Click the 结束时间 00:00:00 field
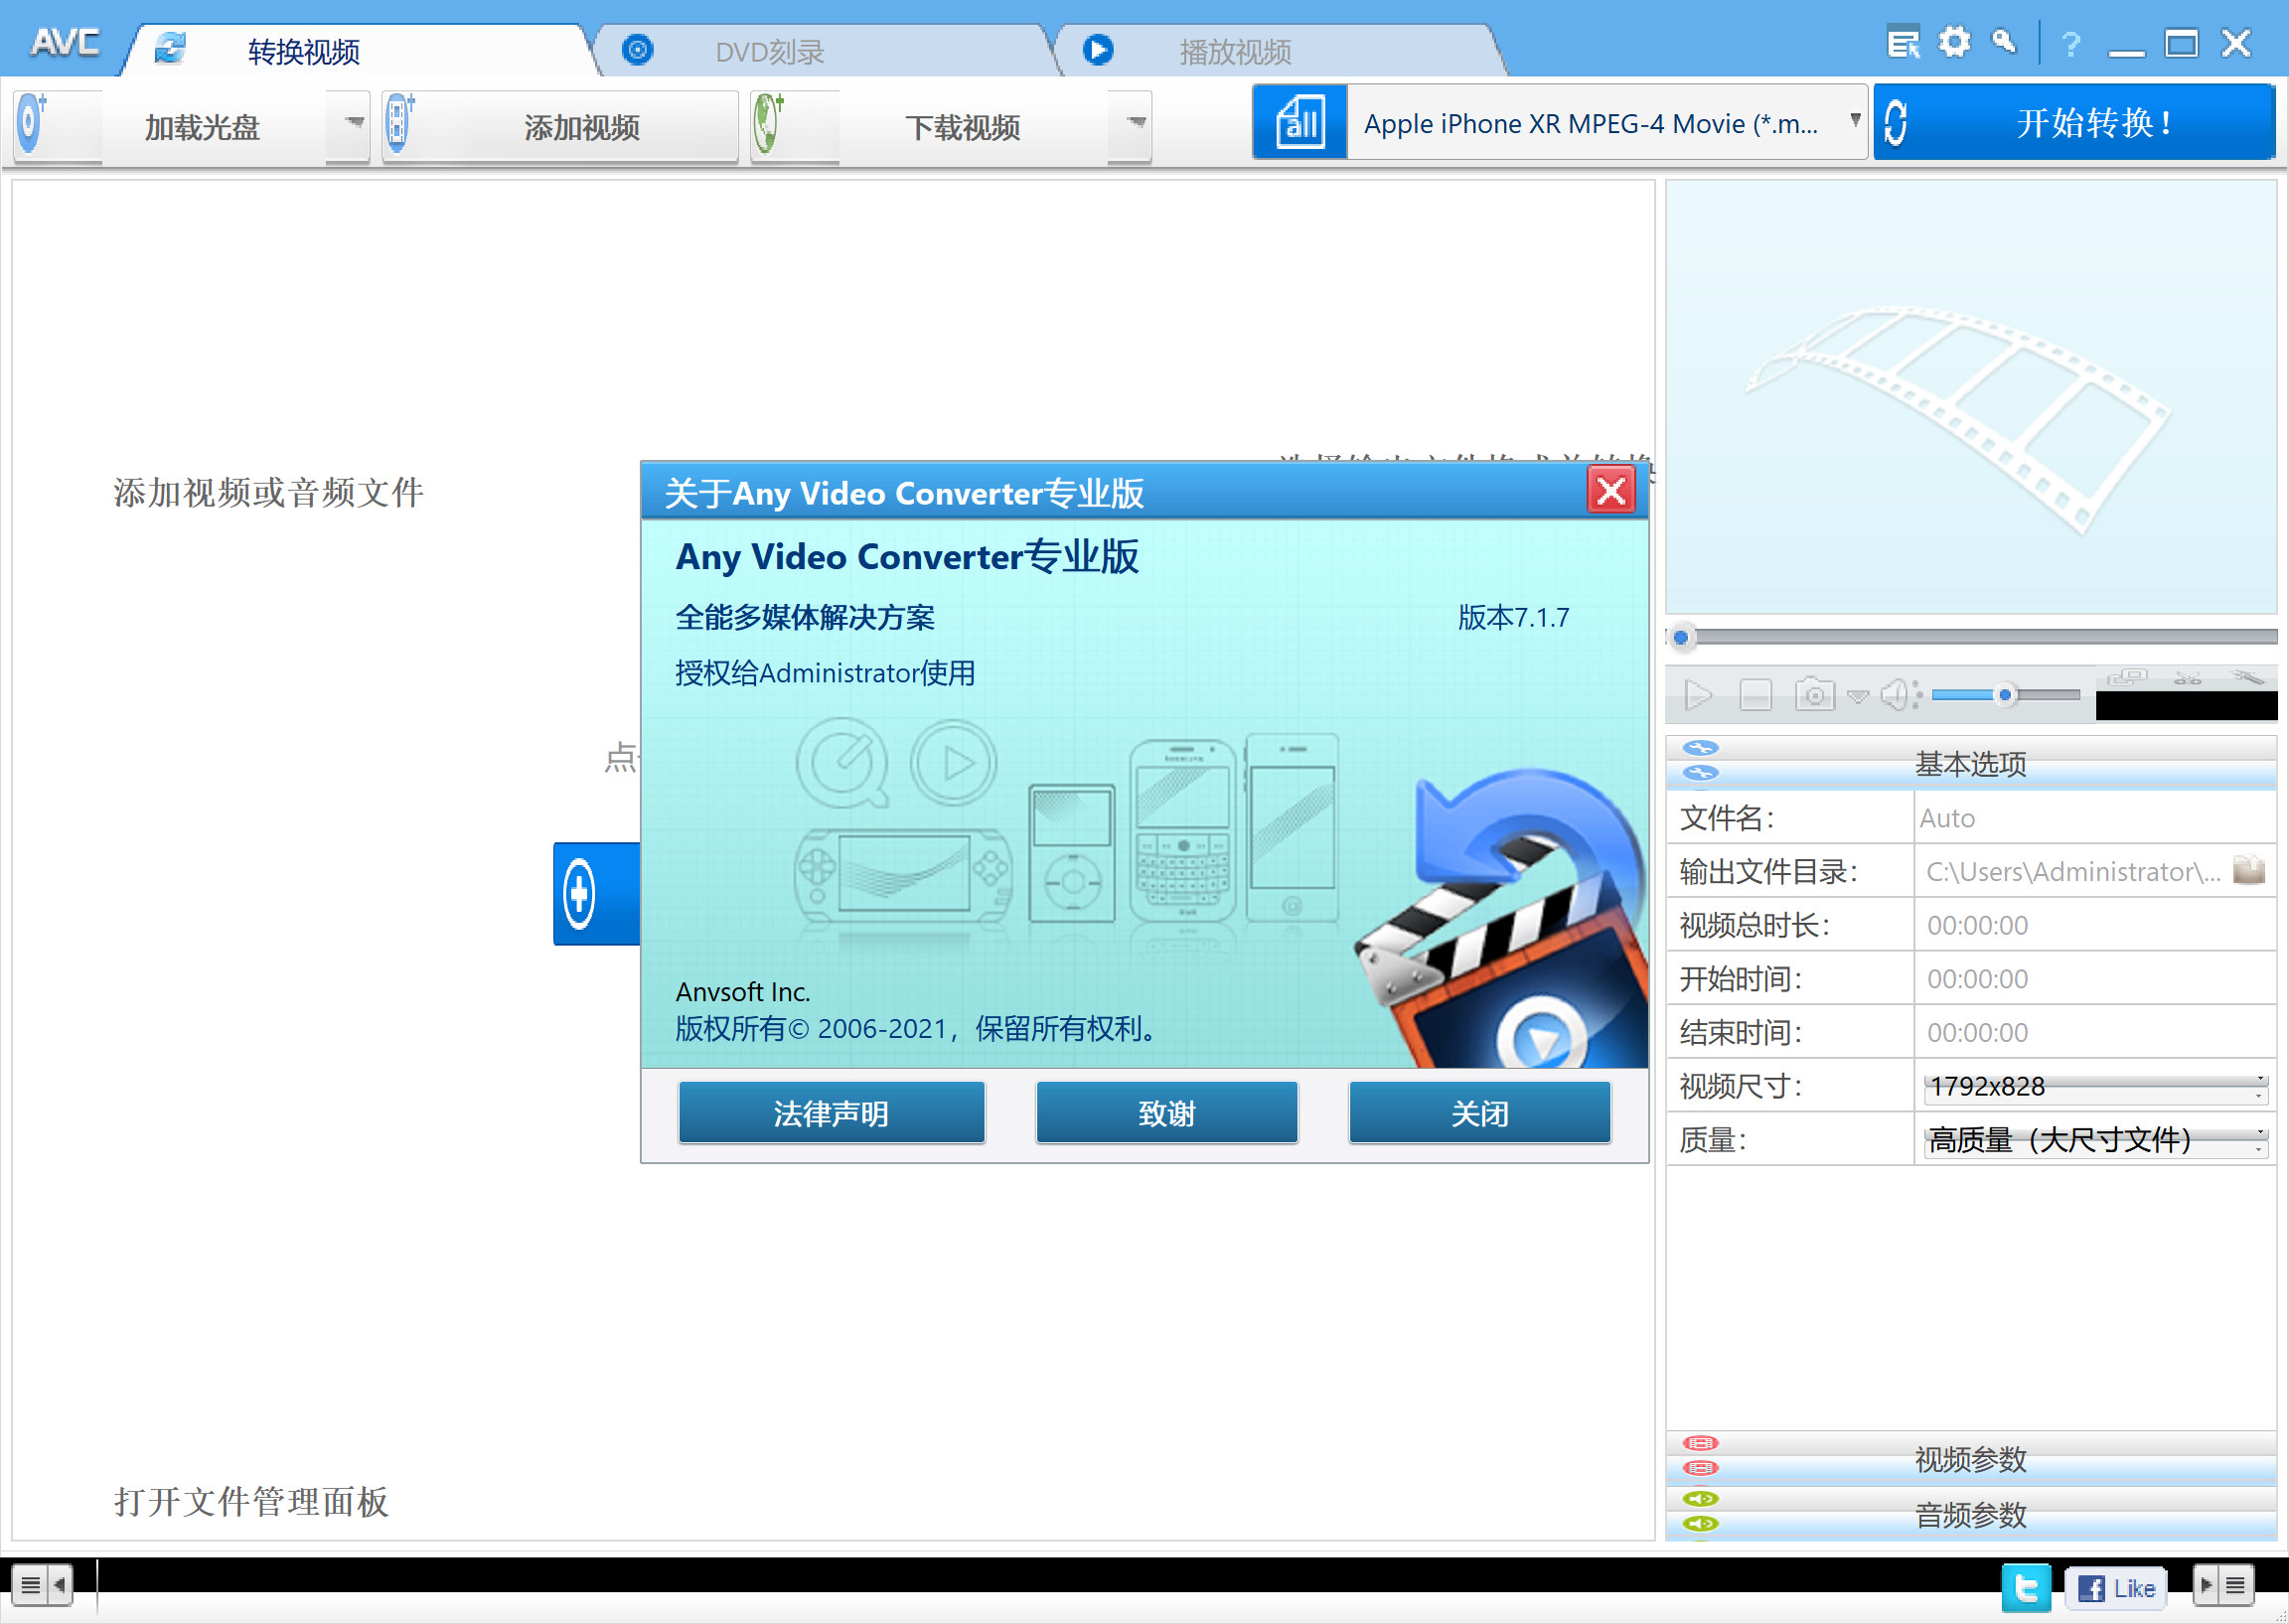 2094,1032
